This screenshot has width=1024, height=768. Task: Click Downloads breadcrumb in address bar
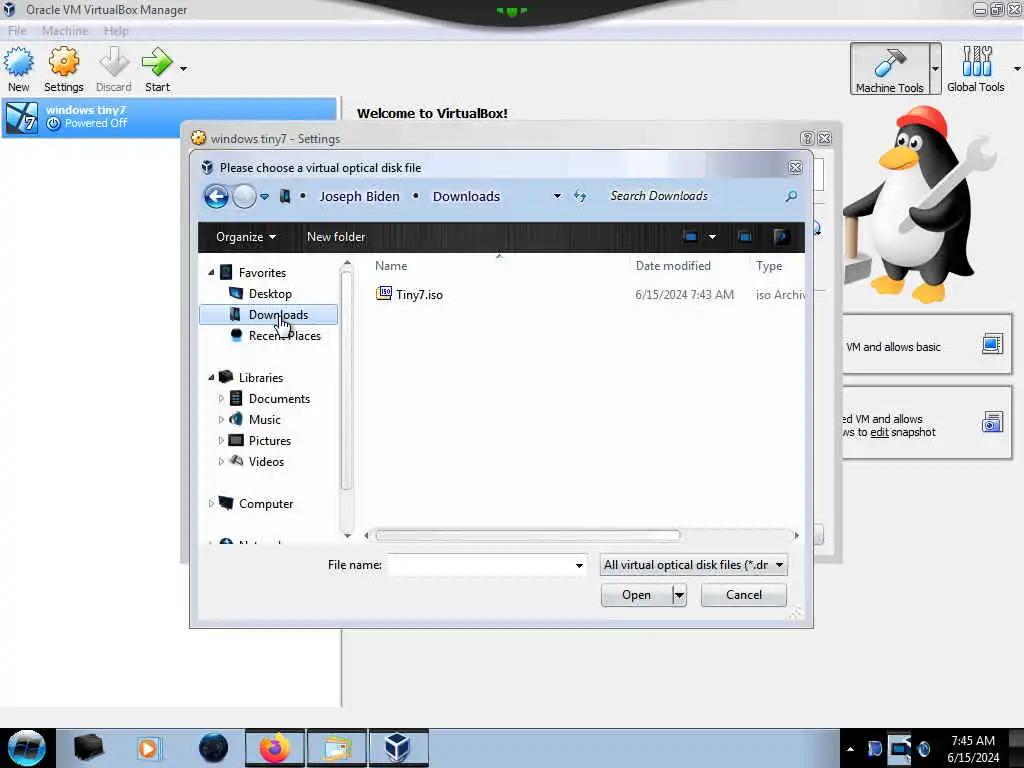point(466,197)
